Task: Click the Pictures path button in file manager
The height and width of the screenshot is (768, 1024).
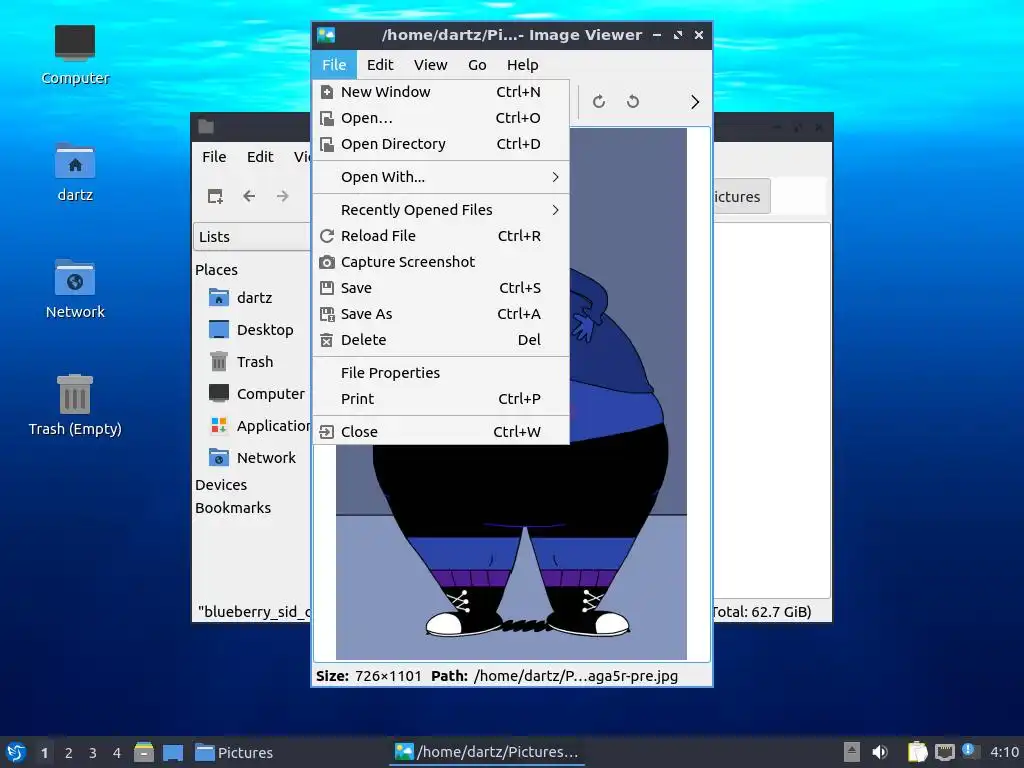Action: [x=741, y=197]
